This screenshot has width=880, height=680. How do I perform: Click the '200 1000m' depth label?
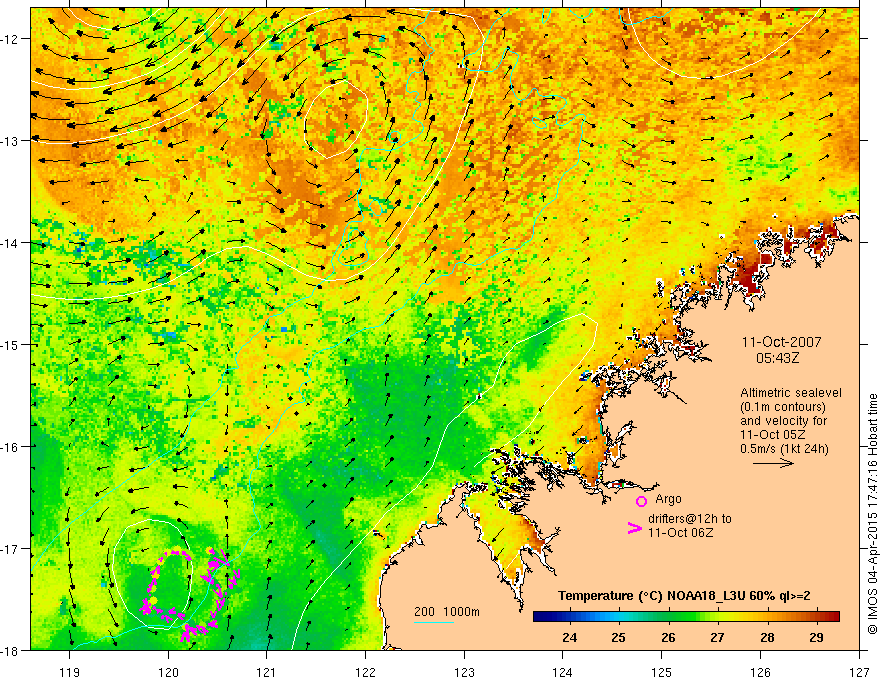pos(447,612)
